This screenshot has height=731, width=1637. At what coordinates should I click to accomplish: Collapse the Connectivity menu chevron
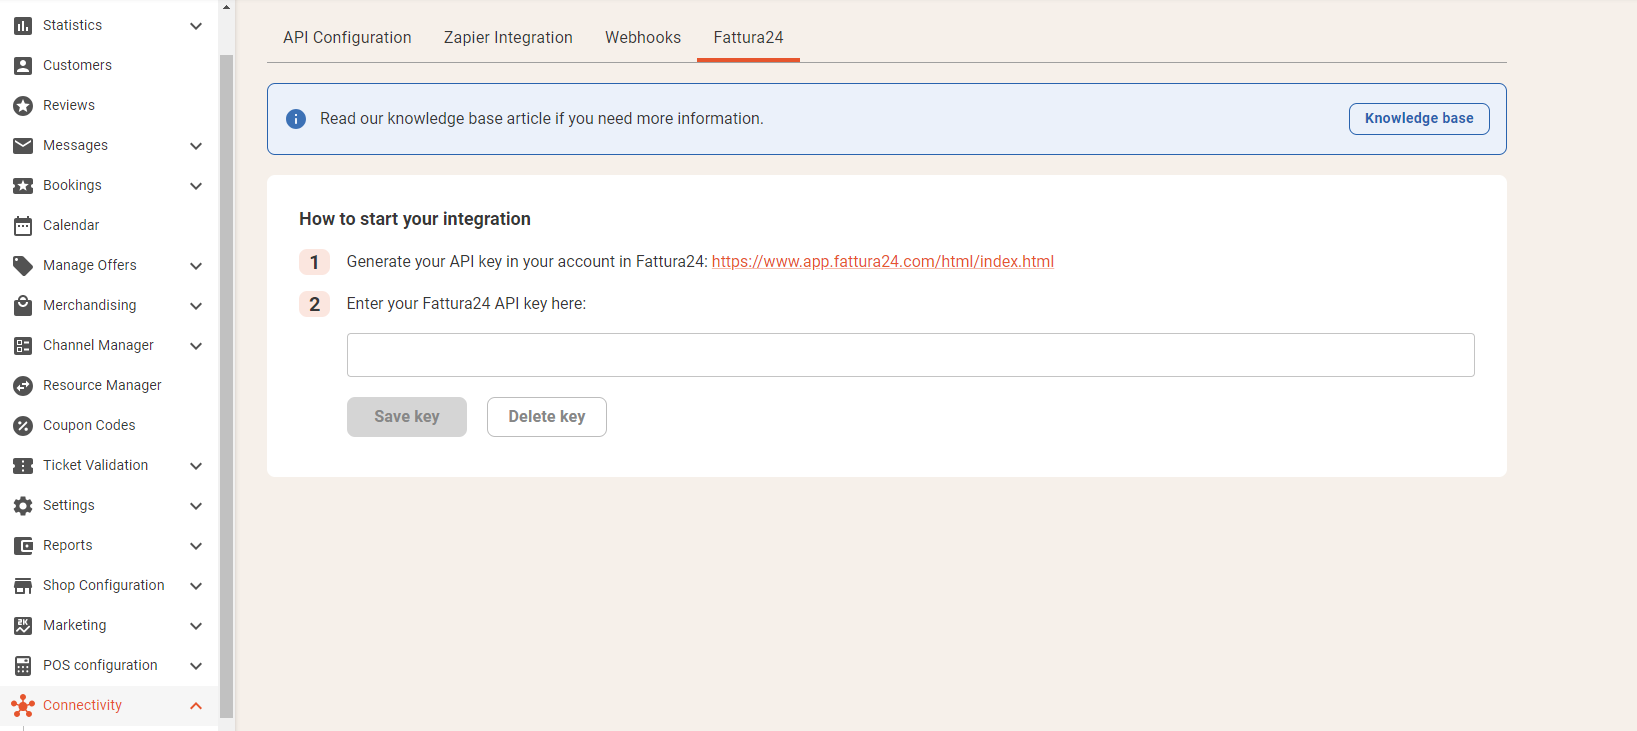[196, 706]
